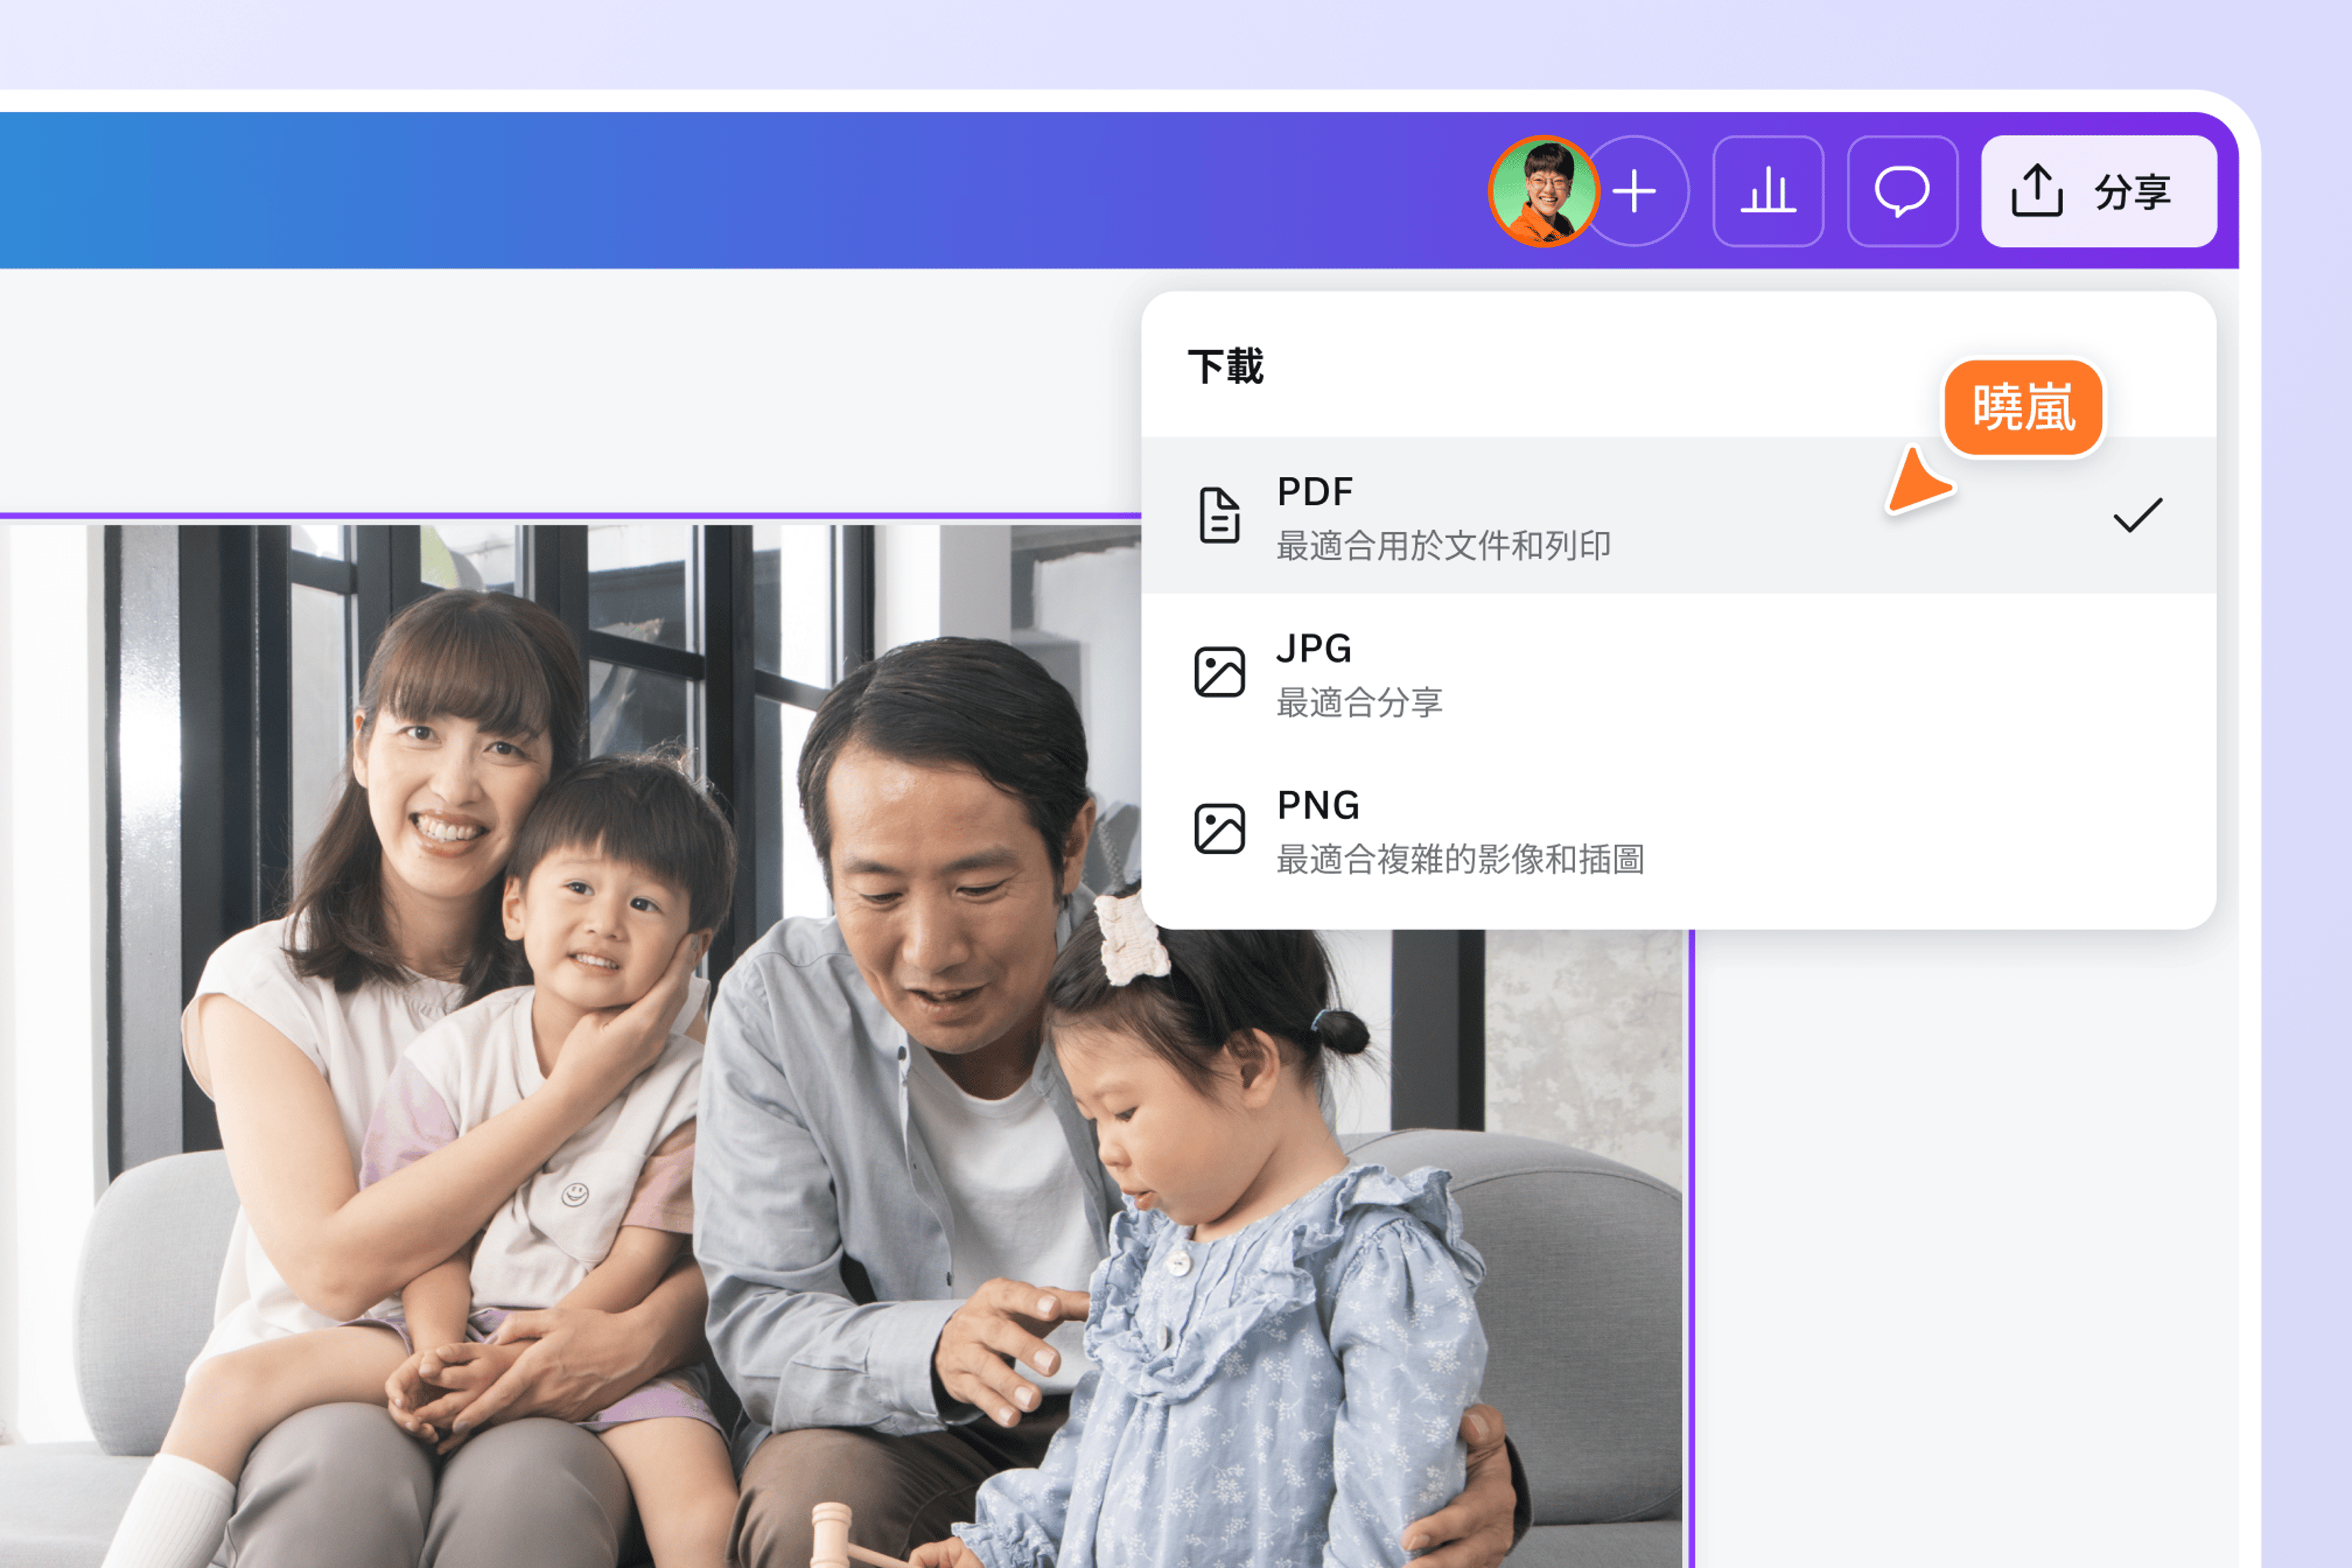2352x1568 pixels.
Task: Open the comments speech bubble
Action: click(1902, 191)
